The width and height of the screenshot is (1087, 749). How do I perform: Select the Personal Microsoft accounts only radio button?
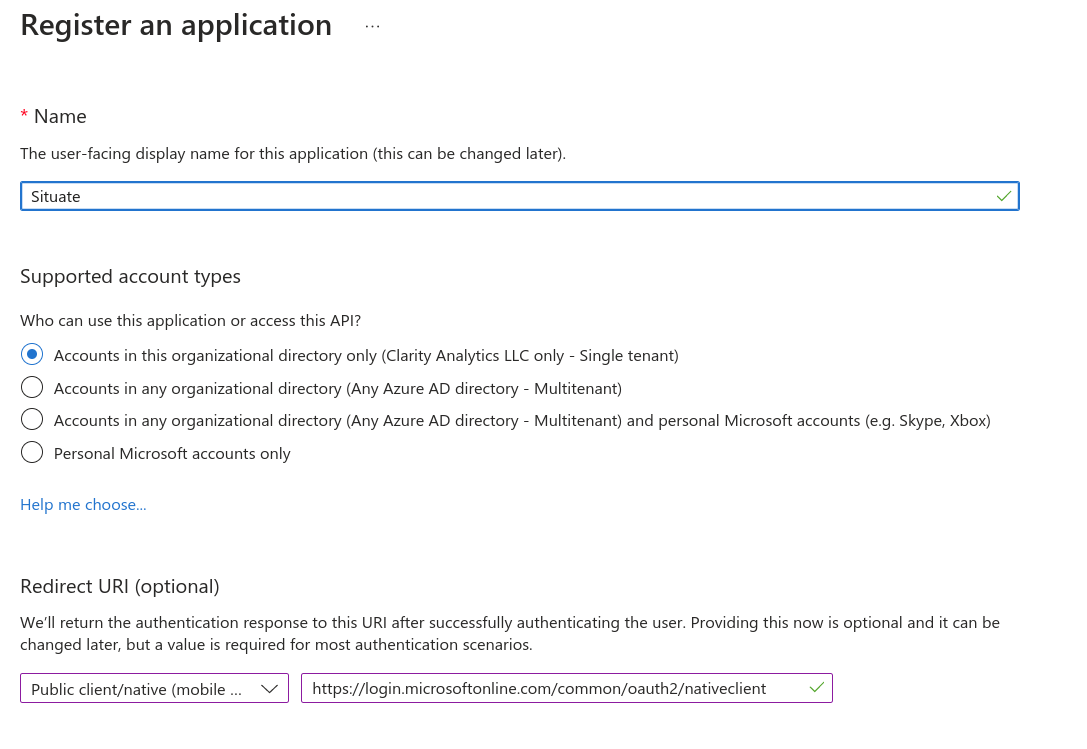32,453
